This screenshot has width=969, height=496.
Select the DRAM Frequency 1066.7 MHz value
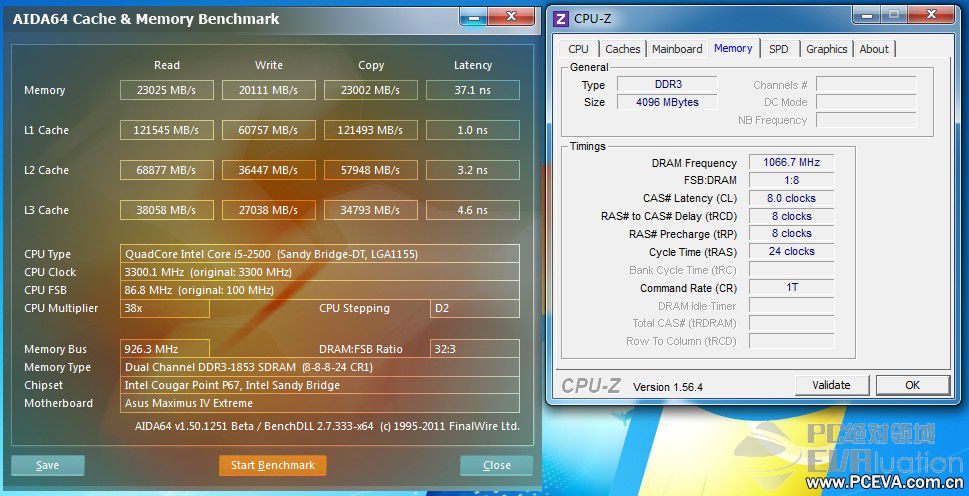790,163
